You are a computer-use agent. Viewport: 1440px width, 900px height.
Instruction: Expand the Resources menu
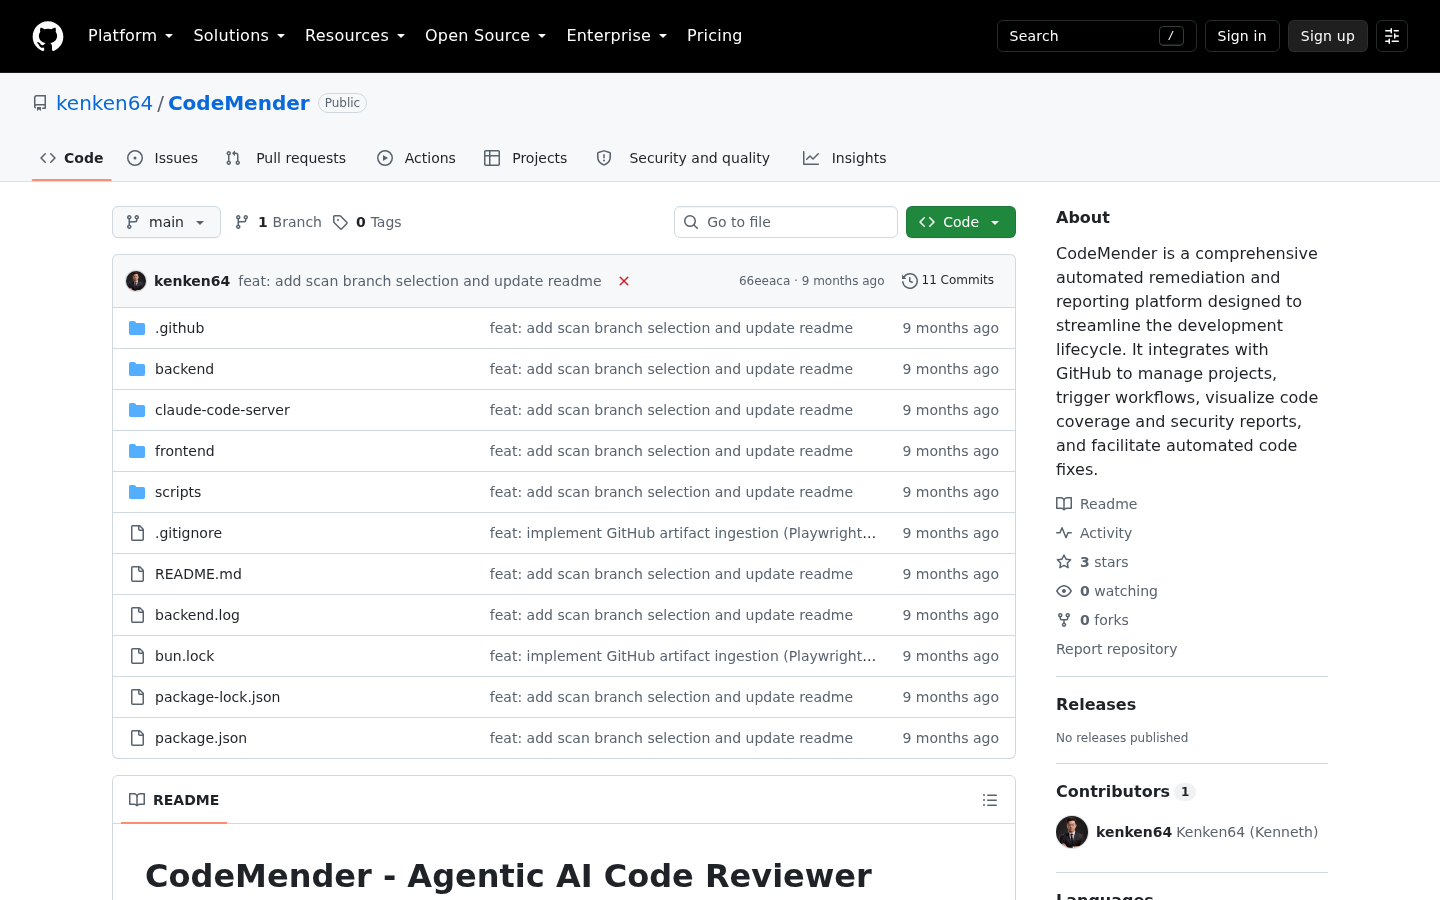pos(355,36)
